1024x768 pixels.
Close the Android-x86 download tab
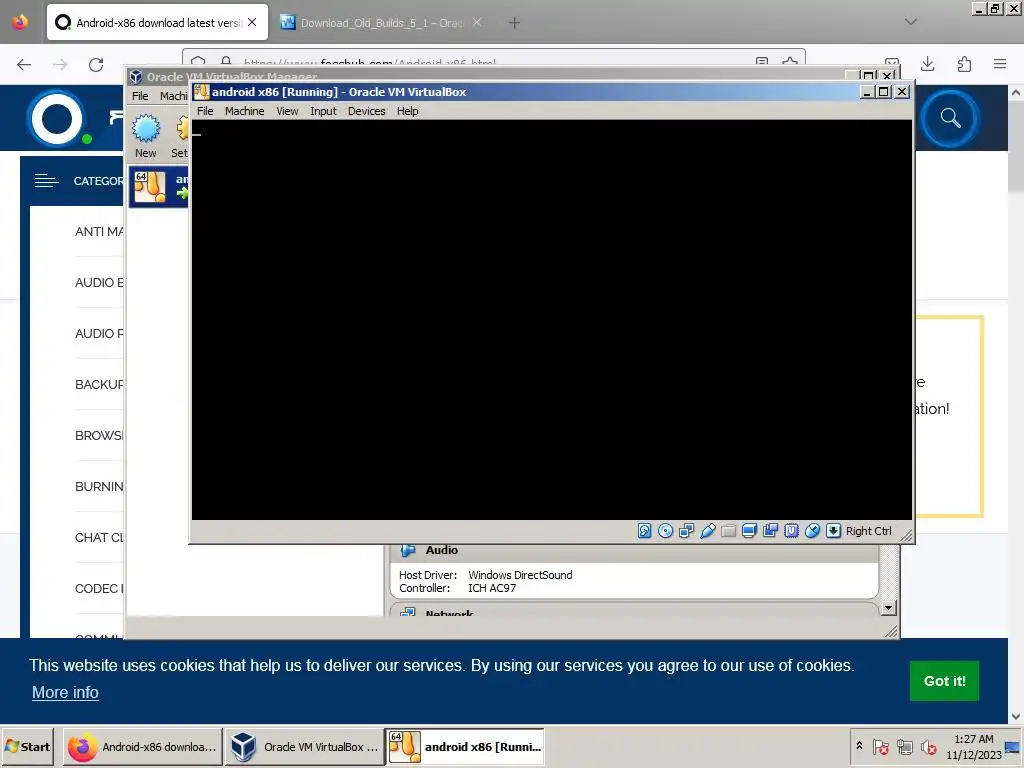[x=252, y=22]
